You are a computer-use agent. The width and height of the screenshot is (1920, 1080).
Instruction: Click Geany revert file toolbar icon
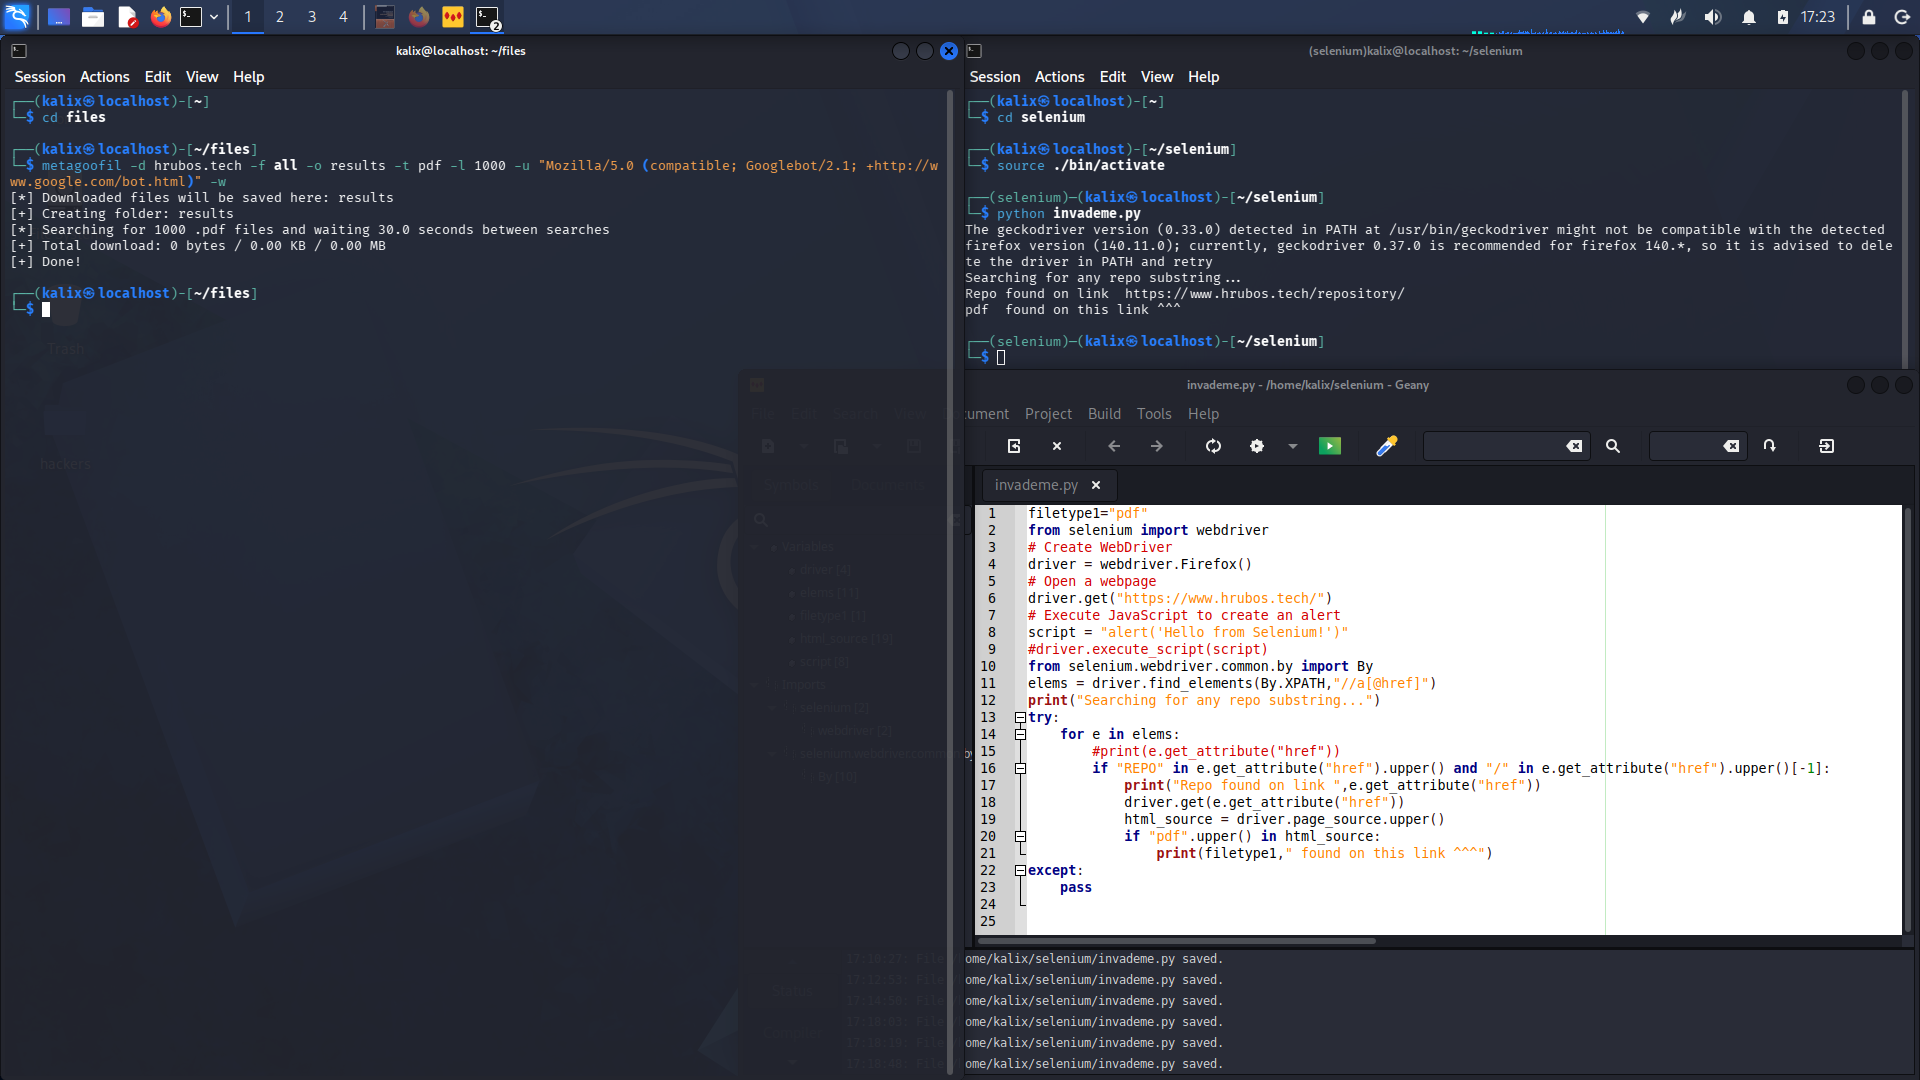[x=1014, y=446]
